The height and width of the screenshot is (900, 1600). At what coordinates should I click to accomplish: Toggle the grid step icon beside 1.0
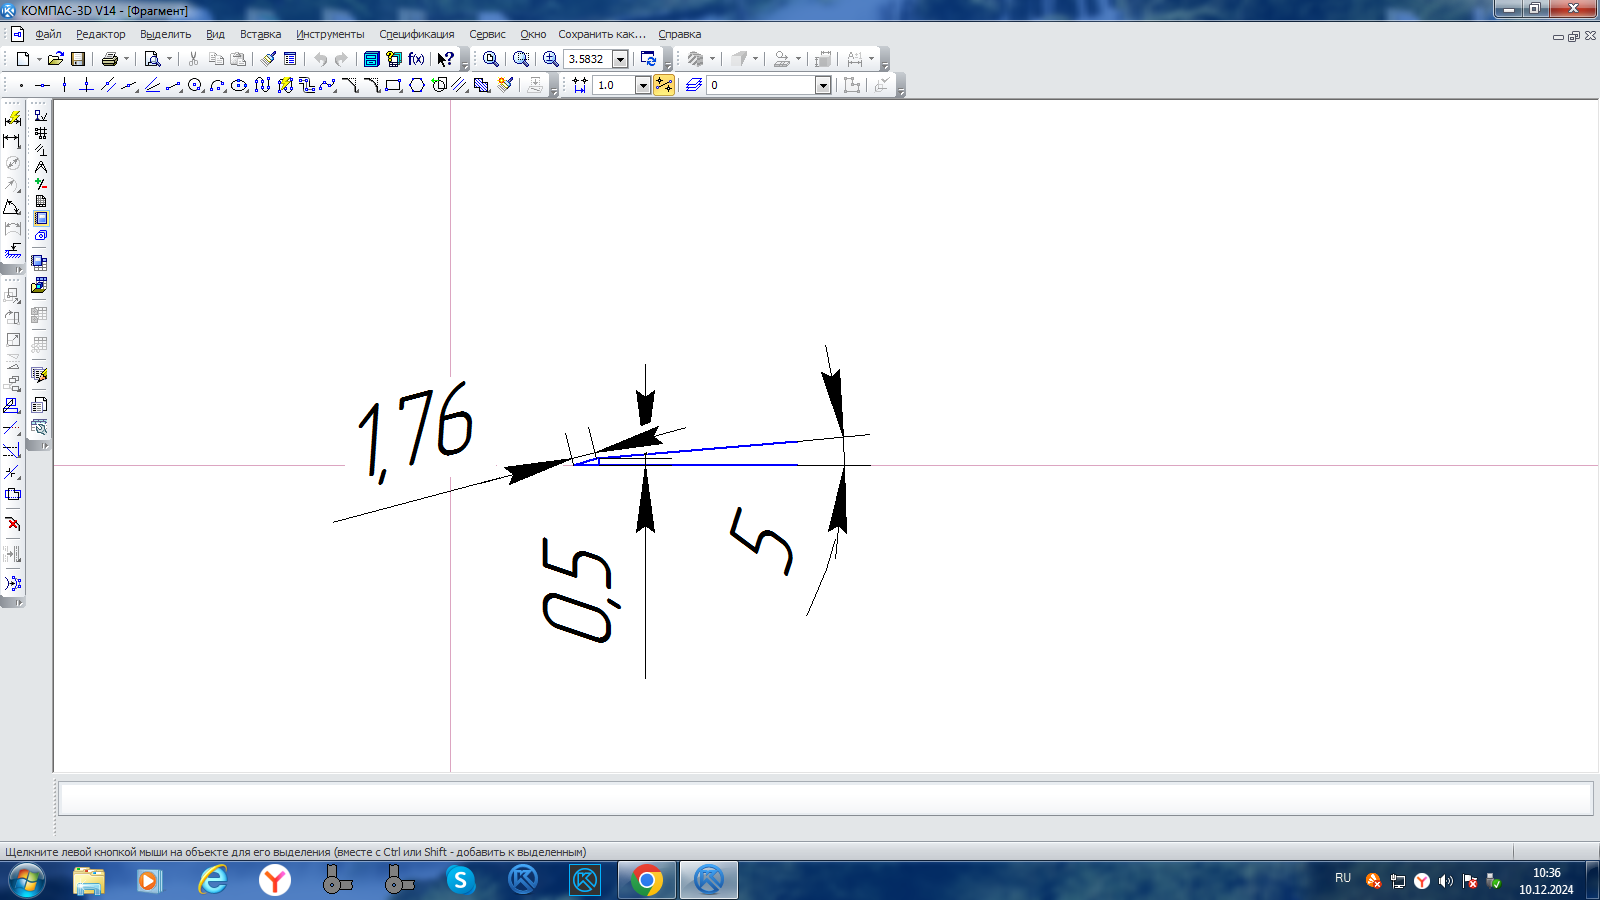pyautogui.click(x=580, y=86)
